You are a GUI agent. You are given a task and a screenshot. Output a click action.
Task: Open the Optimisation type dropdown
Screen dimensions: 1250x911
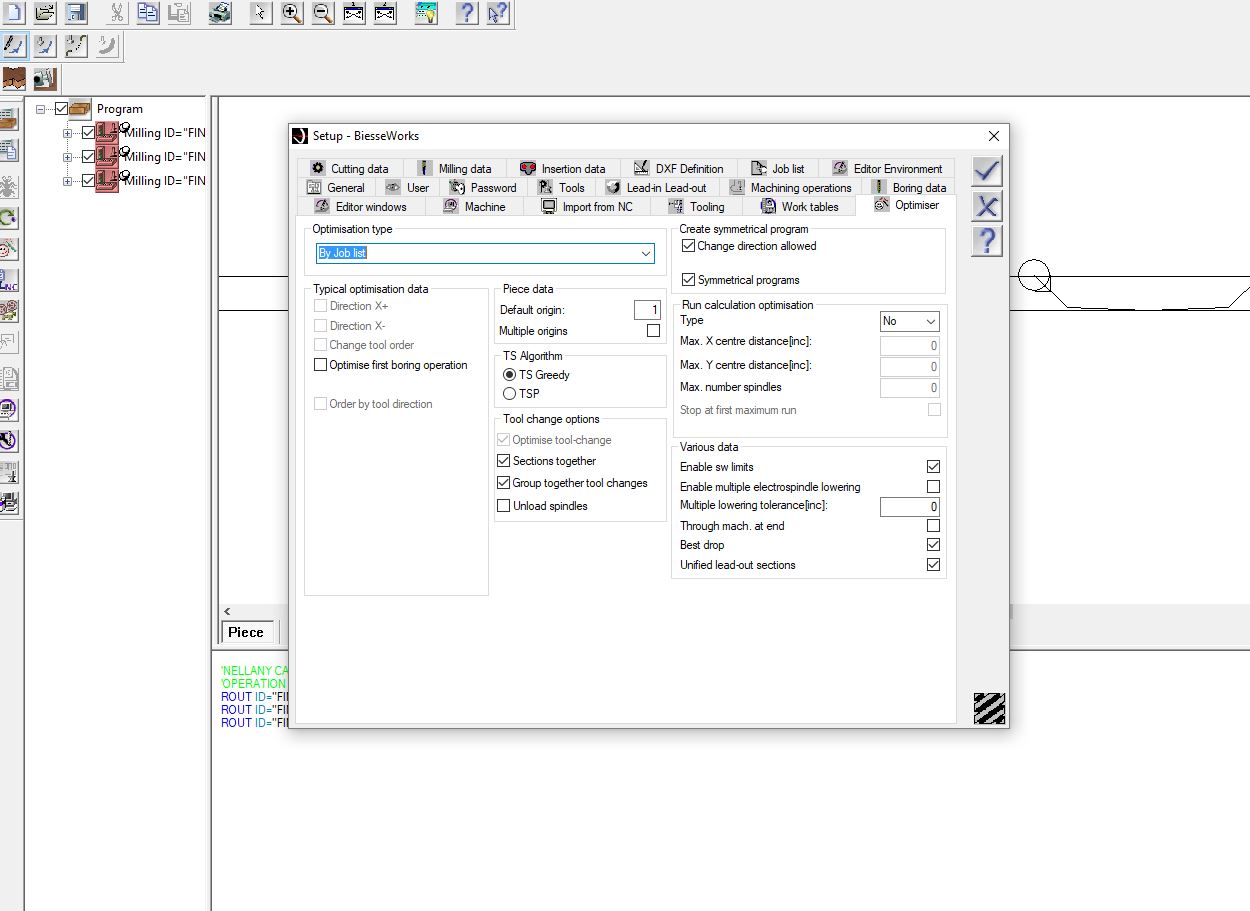pos(645,254)
